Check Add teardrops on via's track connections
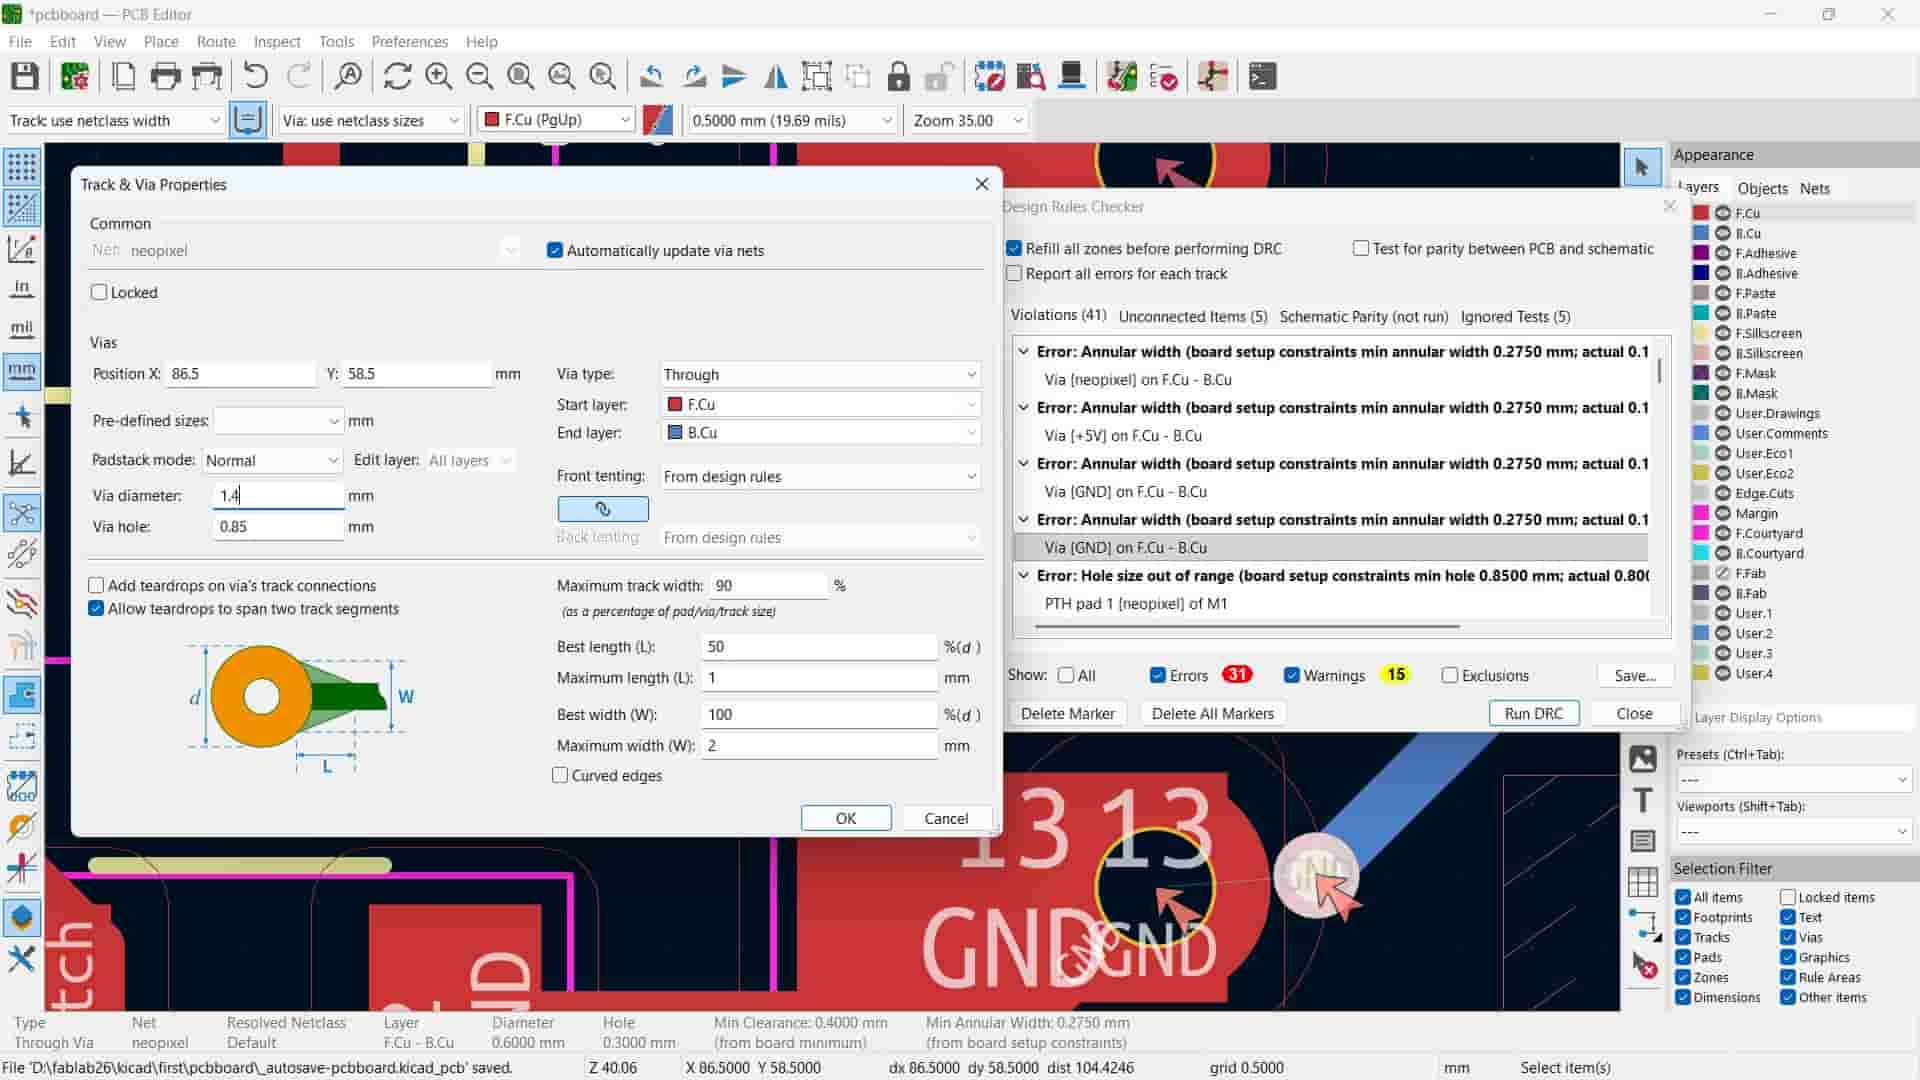 tap(97, 586)
